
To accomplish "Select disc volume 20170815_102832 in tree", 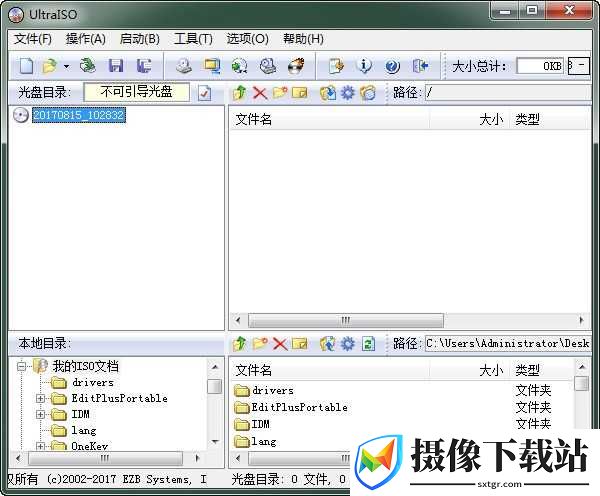I will point(79,115).
